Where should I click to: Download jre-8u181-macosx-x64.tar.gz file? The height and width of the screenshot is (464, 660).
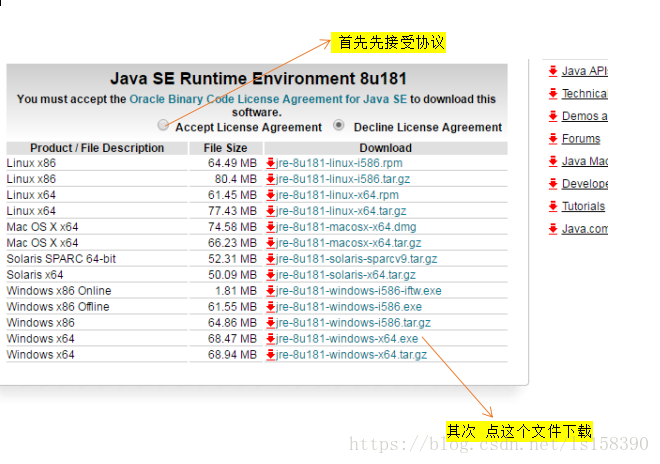[x=349, y=243]
